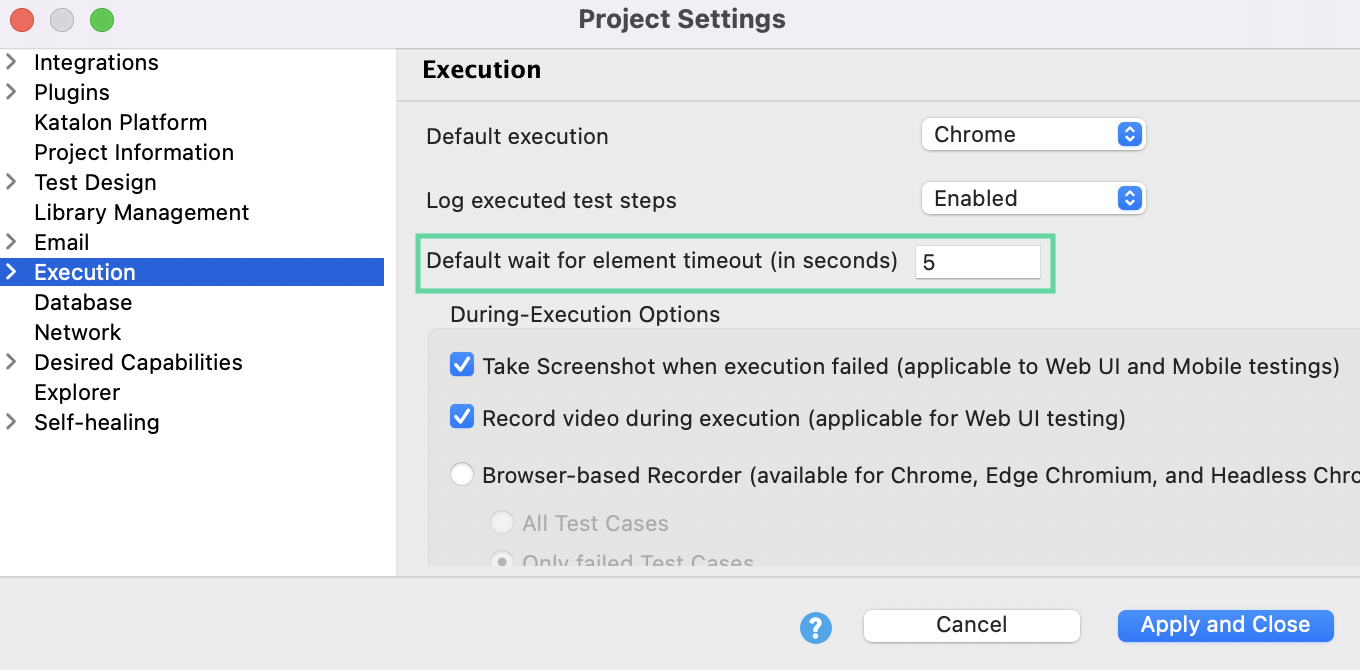
Task: Expand the Desired Capabilities node
Action: tap(12, 362)
